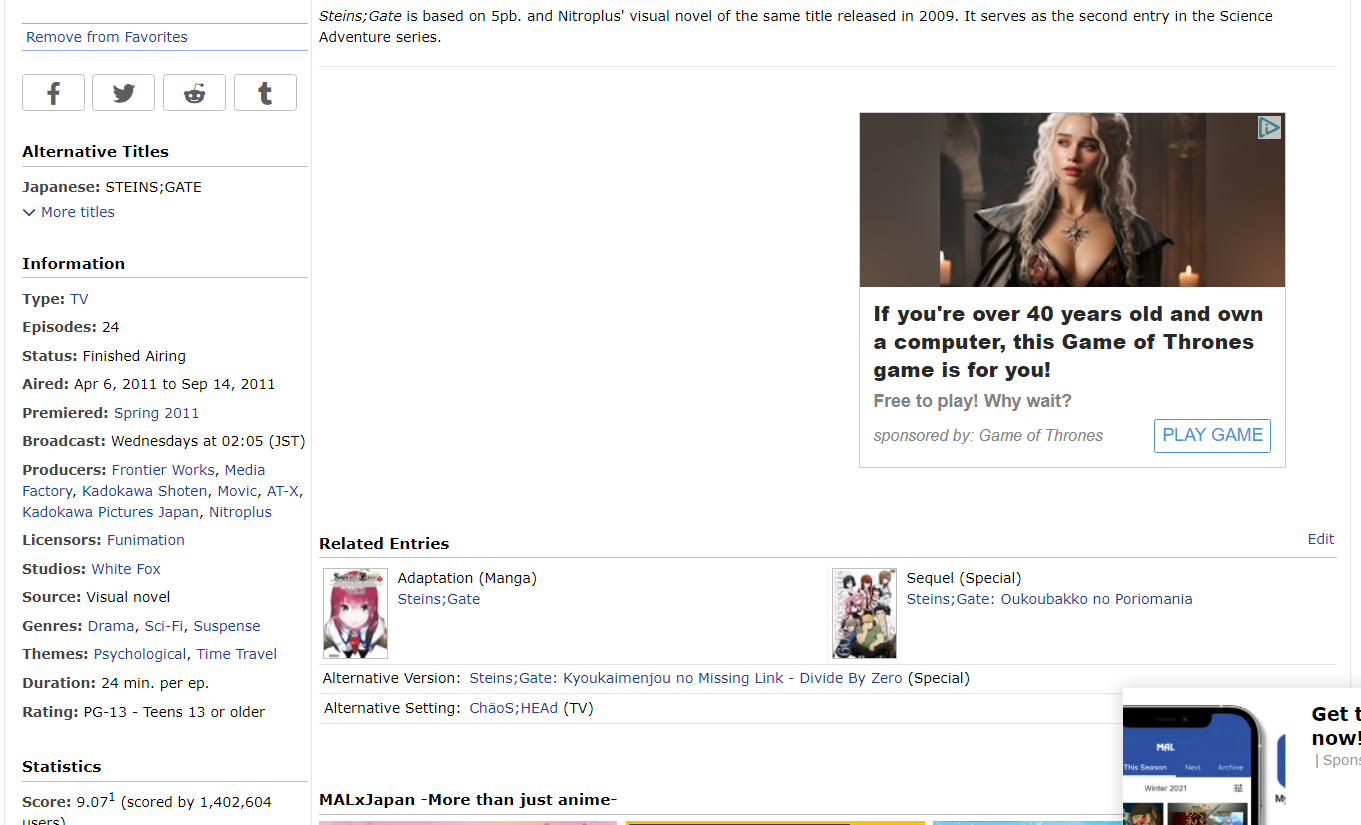Click 'Statistics' section heading
The width and height of the screenshot is (1361, 825).
pos(62,767)
